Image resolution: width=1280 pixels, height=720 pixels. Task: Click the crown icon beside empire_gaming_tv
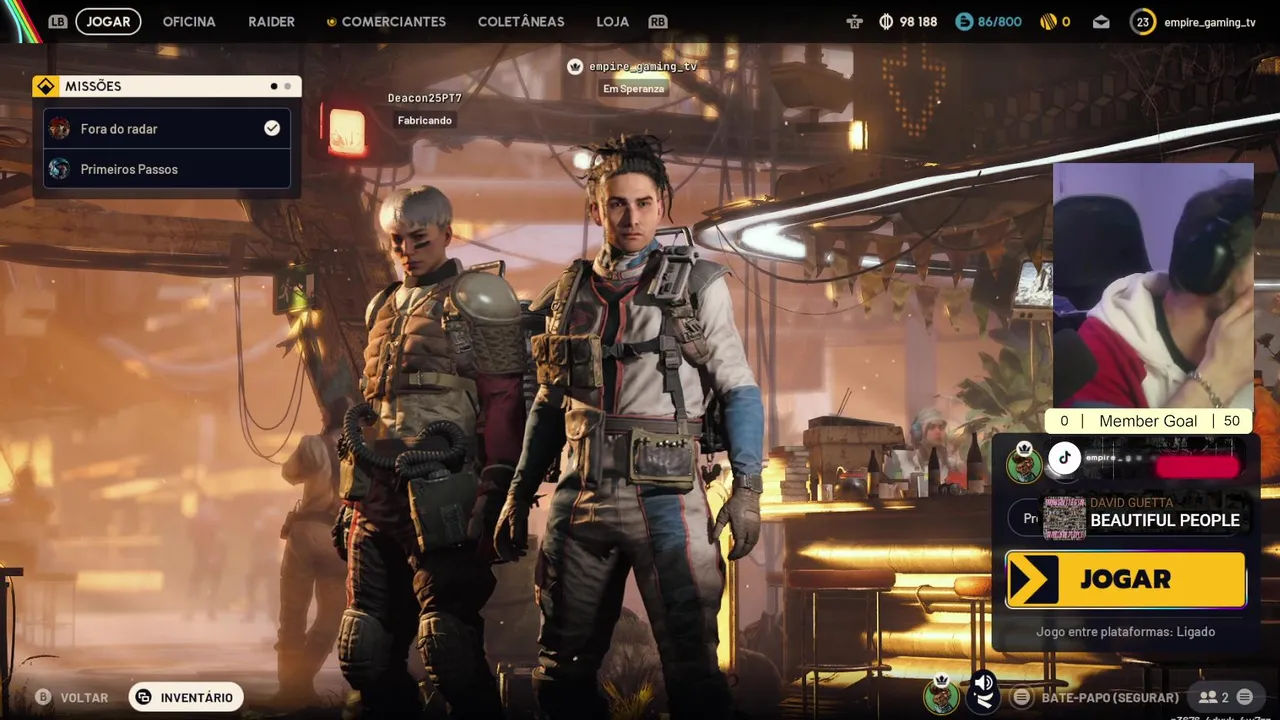click(575, 66)
